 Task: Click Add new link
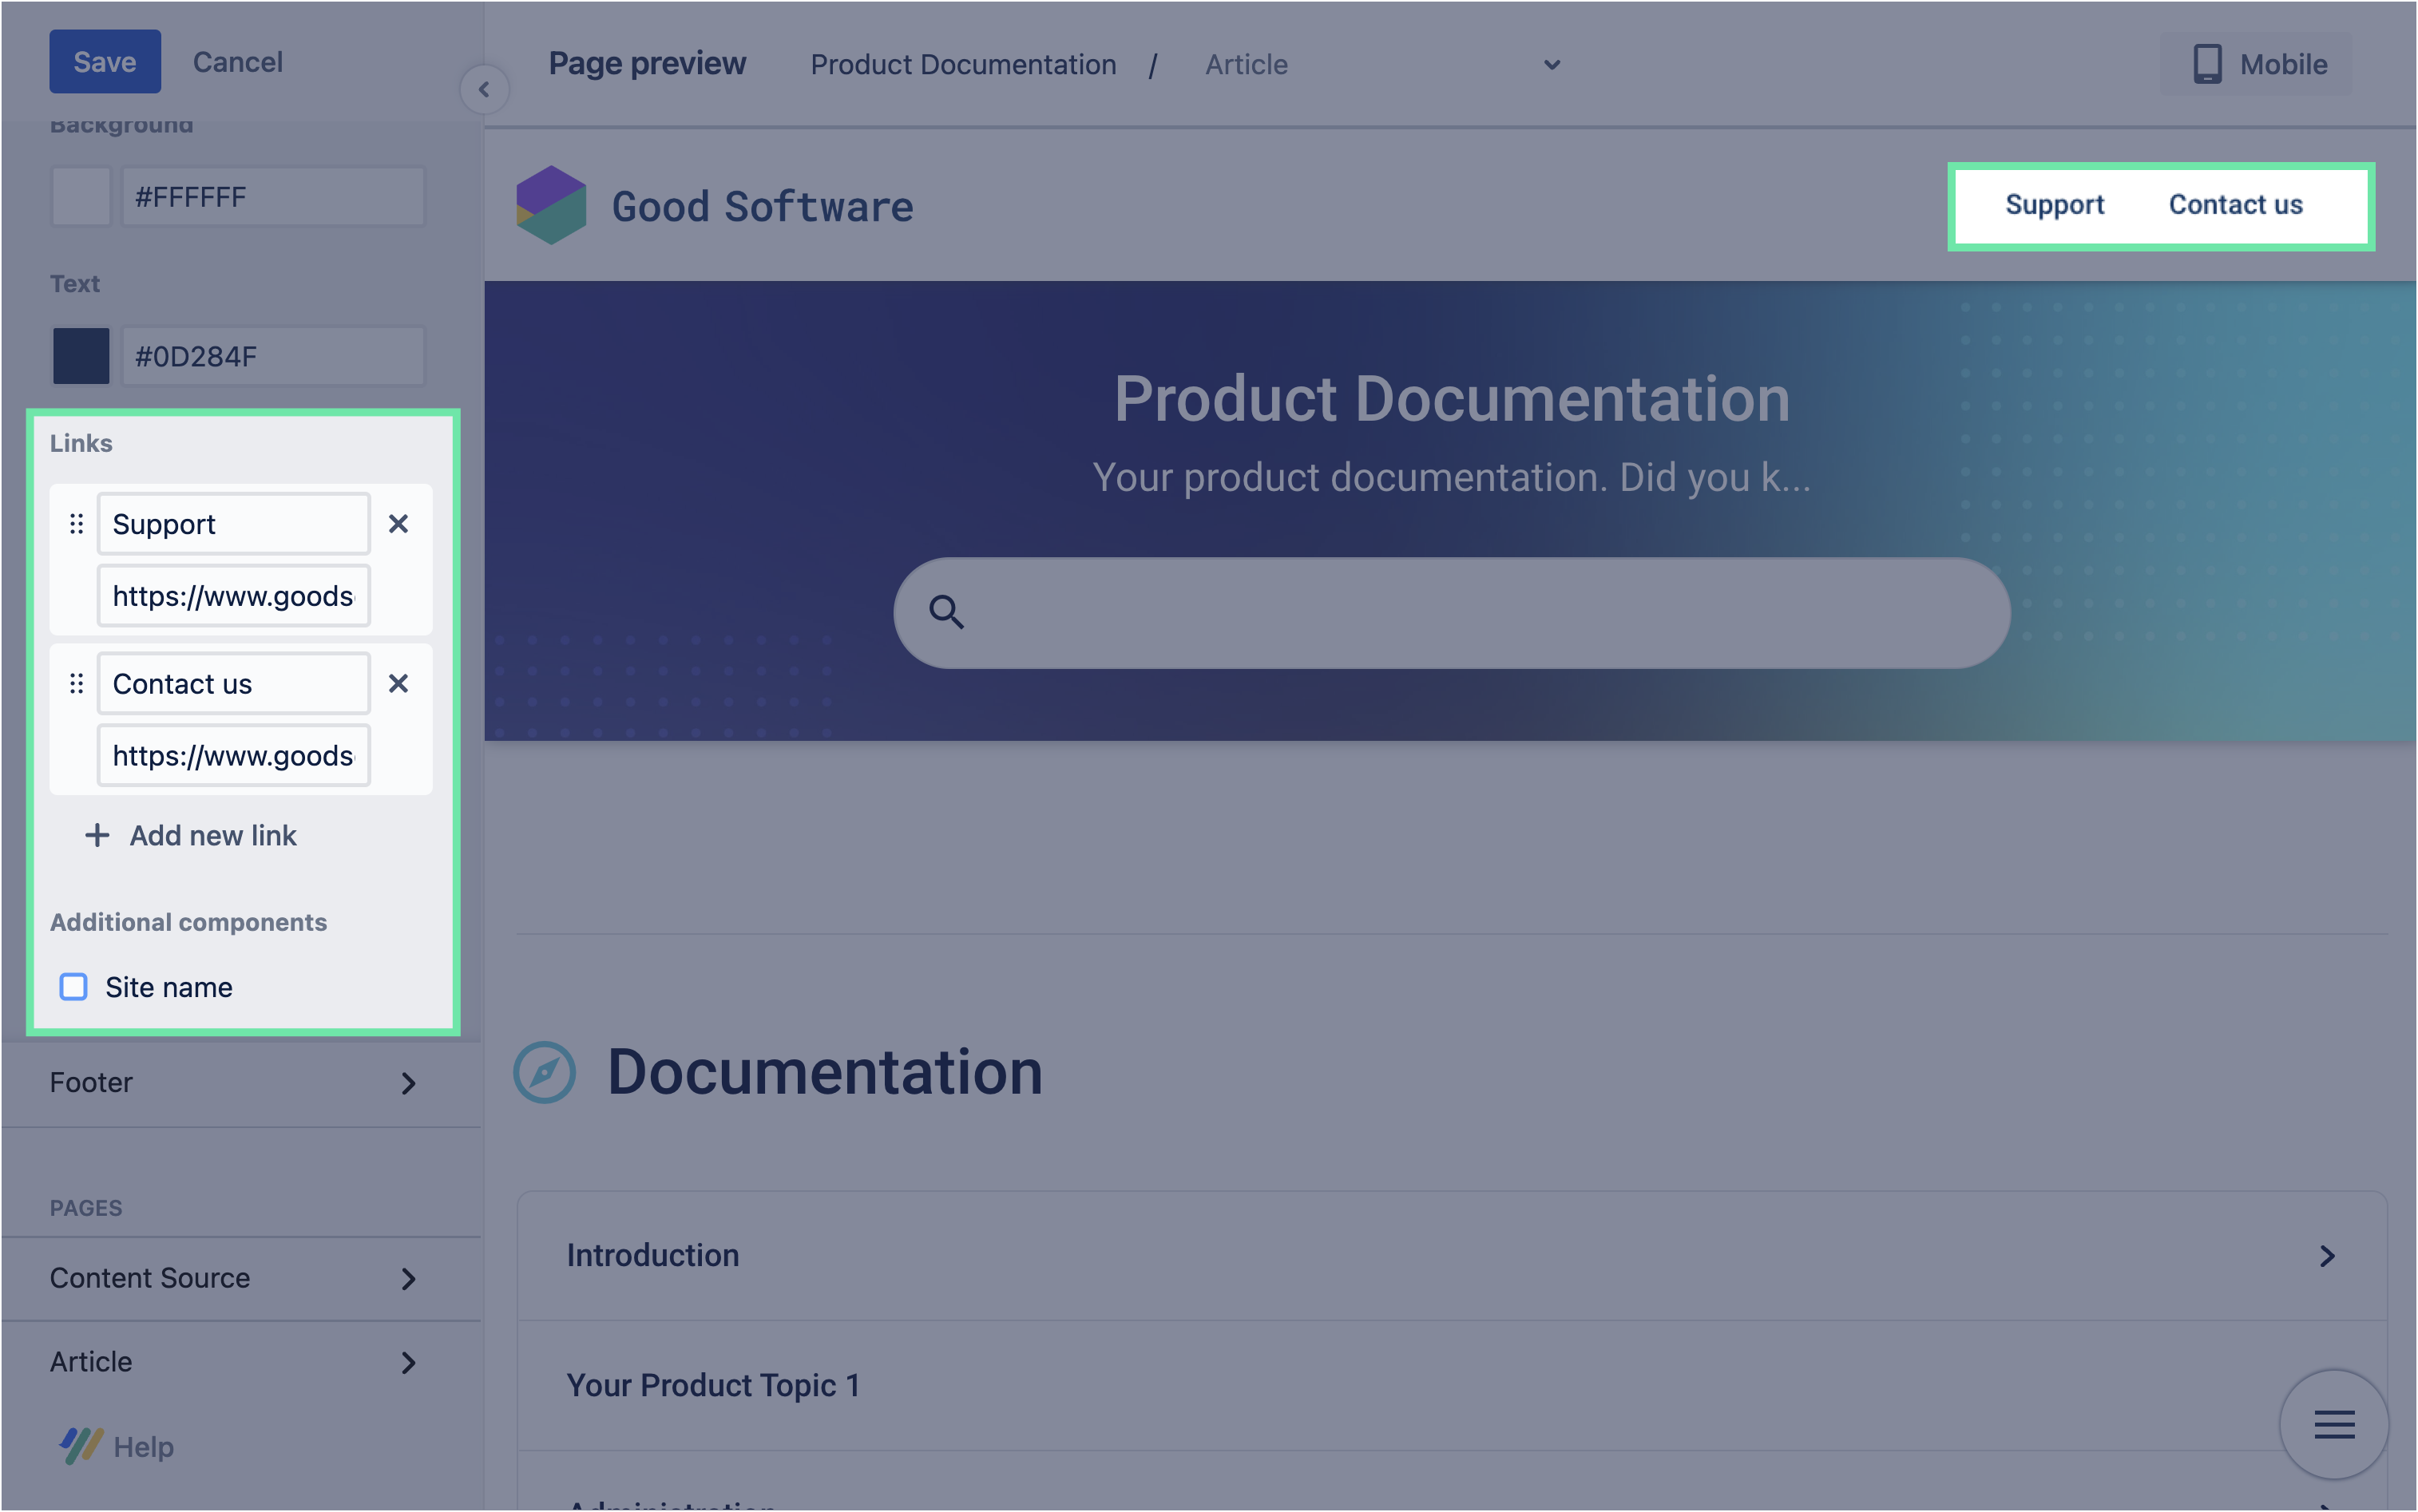pyautogui.click(x=191, y=835)
